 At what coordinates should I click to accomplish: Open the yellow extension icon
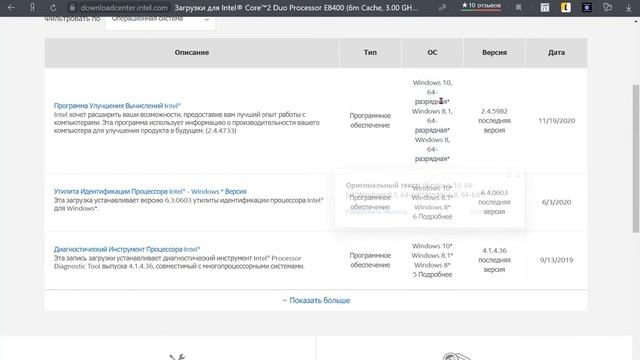pos(566,7)
